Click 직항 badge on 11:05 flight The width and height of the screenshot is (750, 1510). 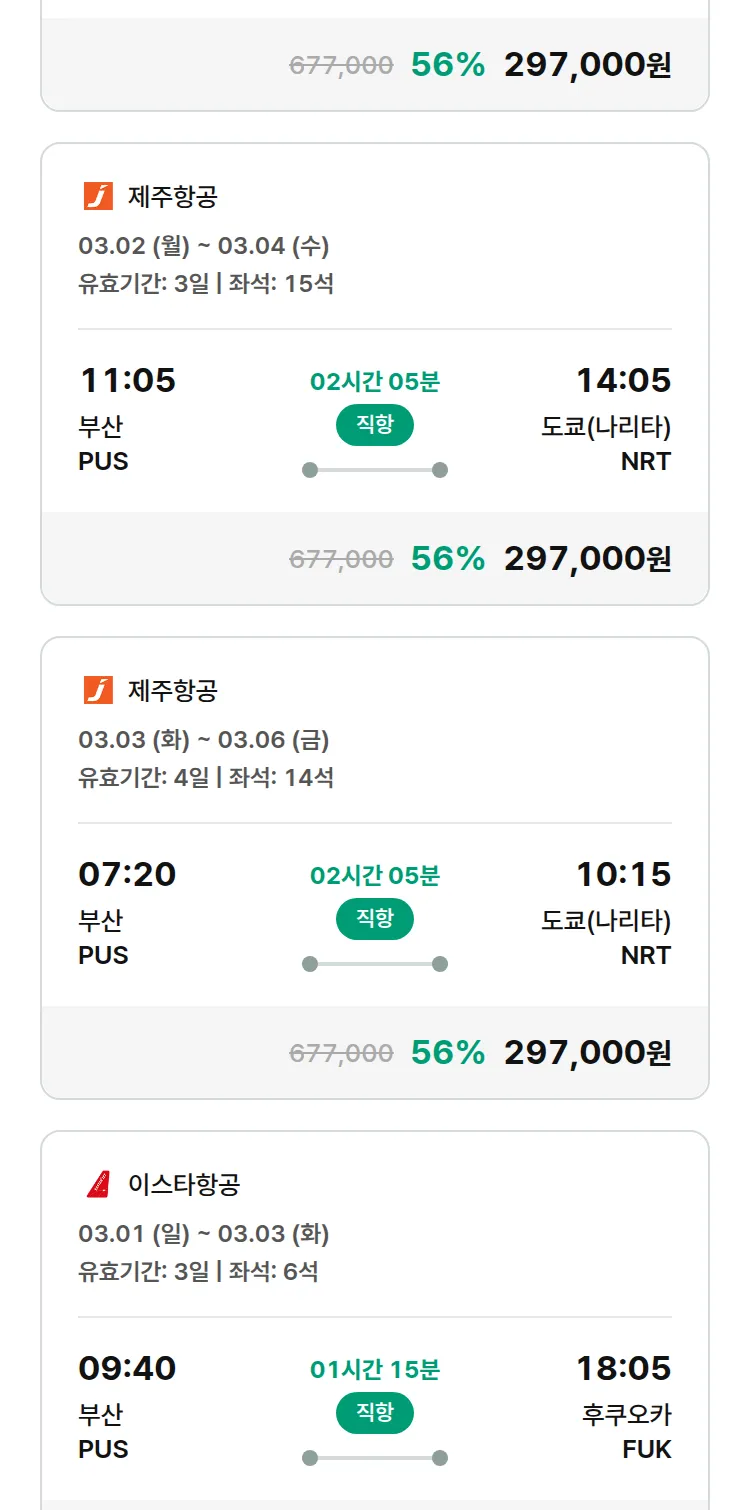point(374,425)
